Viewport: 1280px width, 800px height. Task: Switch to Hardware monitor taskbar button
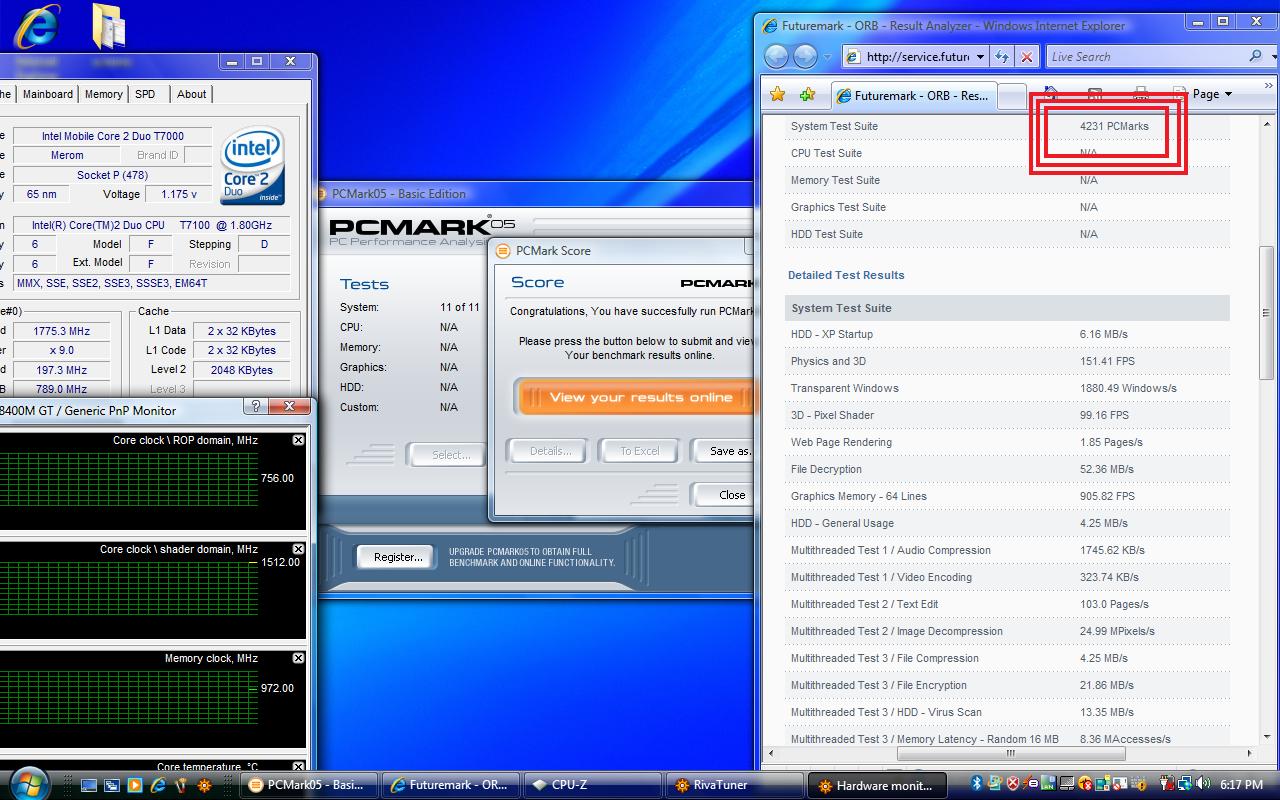[x=877, y=785]
